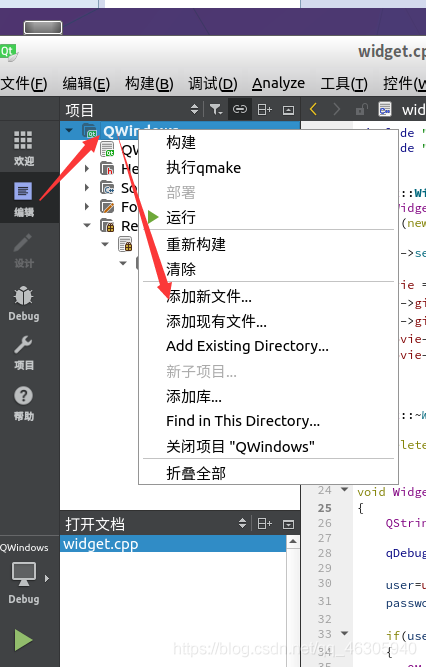Open the 工具(T) menu

point(344,83)
